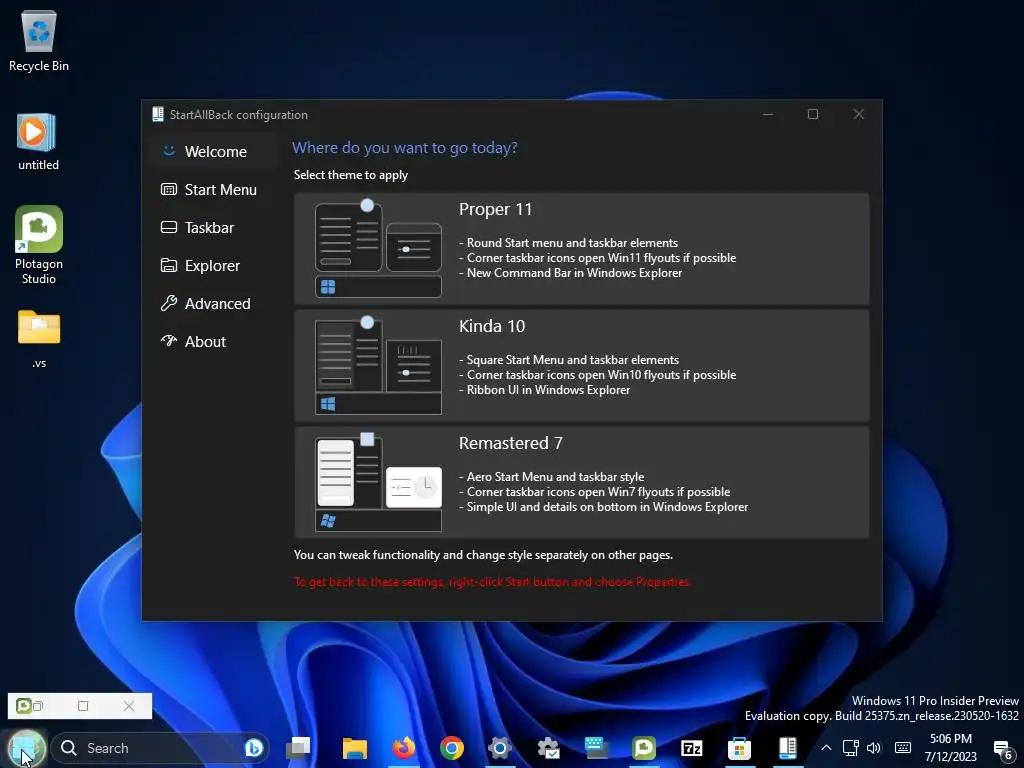Select the Plotagon Studio desktop shortcut

pyautogui.click(x=39, y=245)
